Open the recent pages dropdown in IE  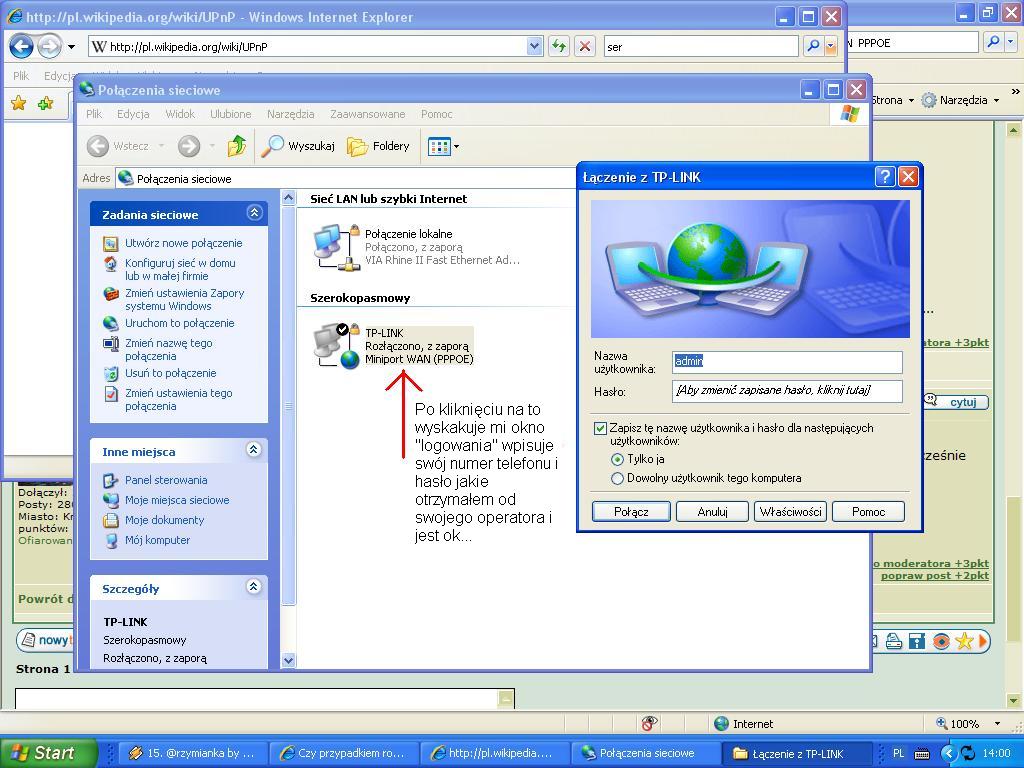tap(71, 47)
